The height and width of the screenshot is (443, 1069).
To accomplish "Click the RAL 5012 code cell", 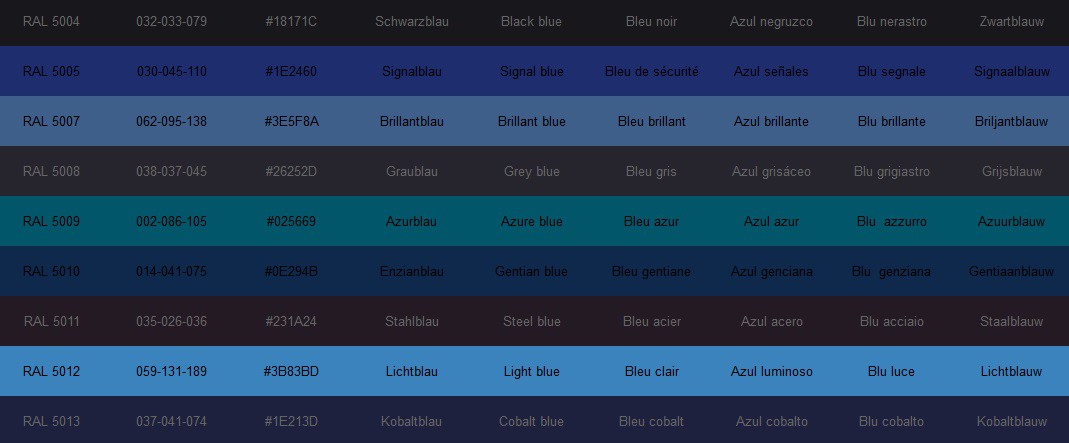I will point(51,372).
